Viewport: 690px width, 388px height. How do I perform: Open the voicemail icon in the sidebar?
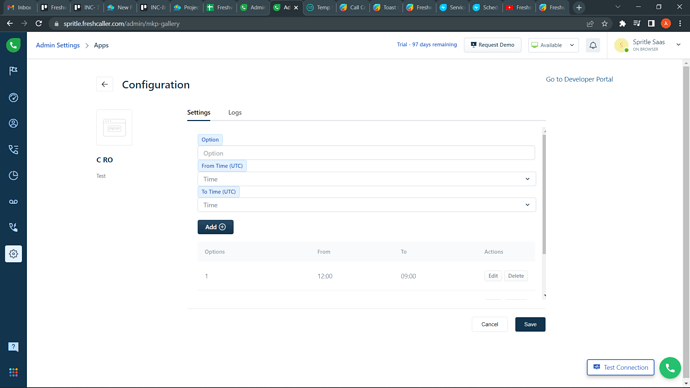point(13,201)
